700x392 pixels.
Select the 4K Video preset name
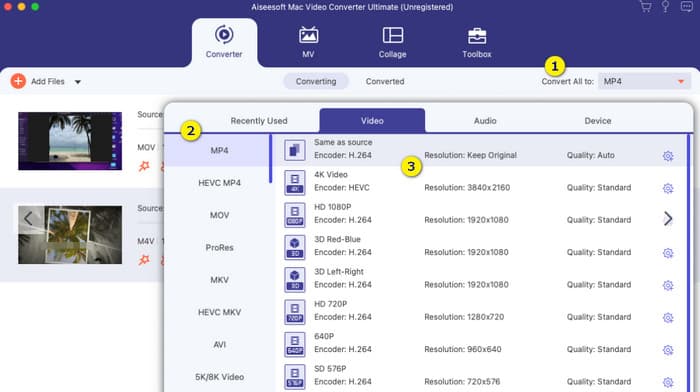click(x=331, y=175)
